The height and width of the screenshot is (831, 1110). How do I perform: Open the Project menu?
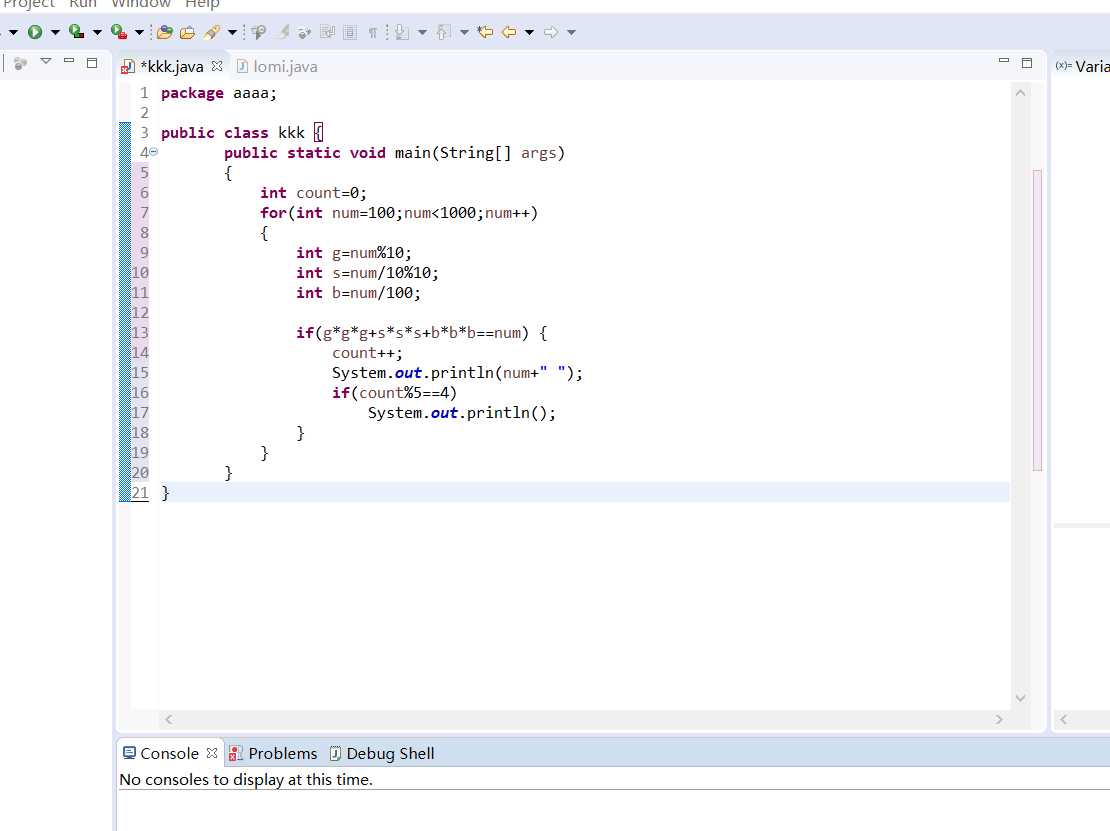pyautogui.click(x=29, y=4)
